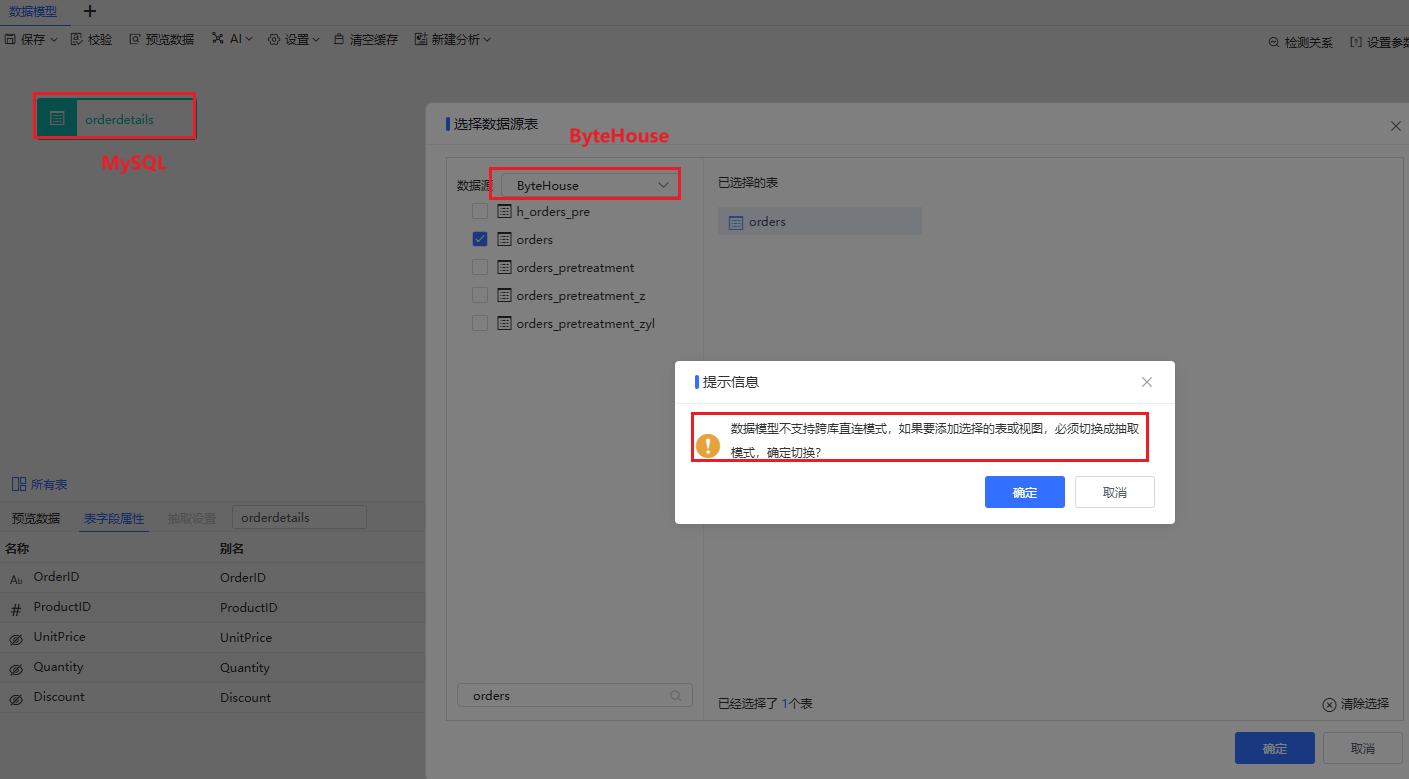Check the orders_pretreatment_z checkbox
Screen dimensions: 1409x779
[x=480, y=295]
